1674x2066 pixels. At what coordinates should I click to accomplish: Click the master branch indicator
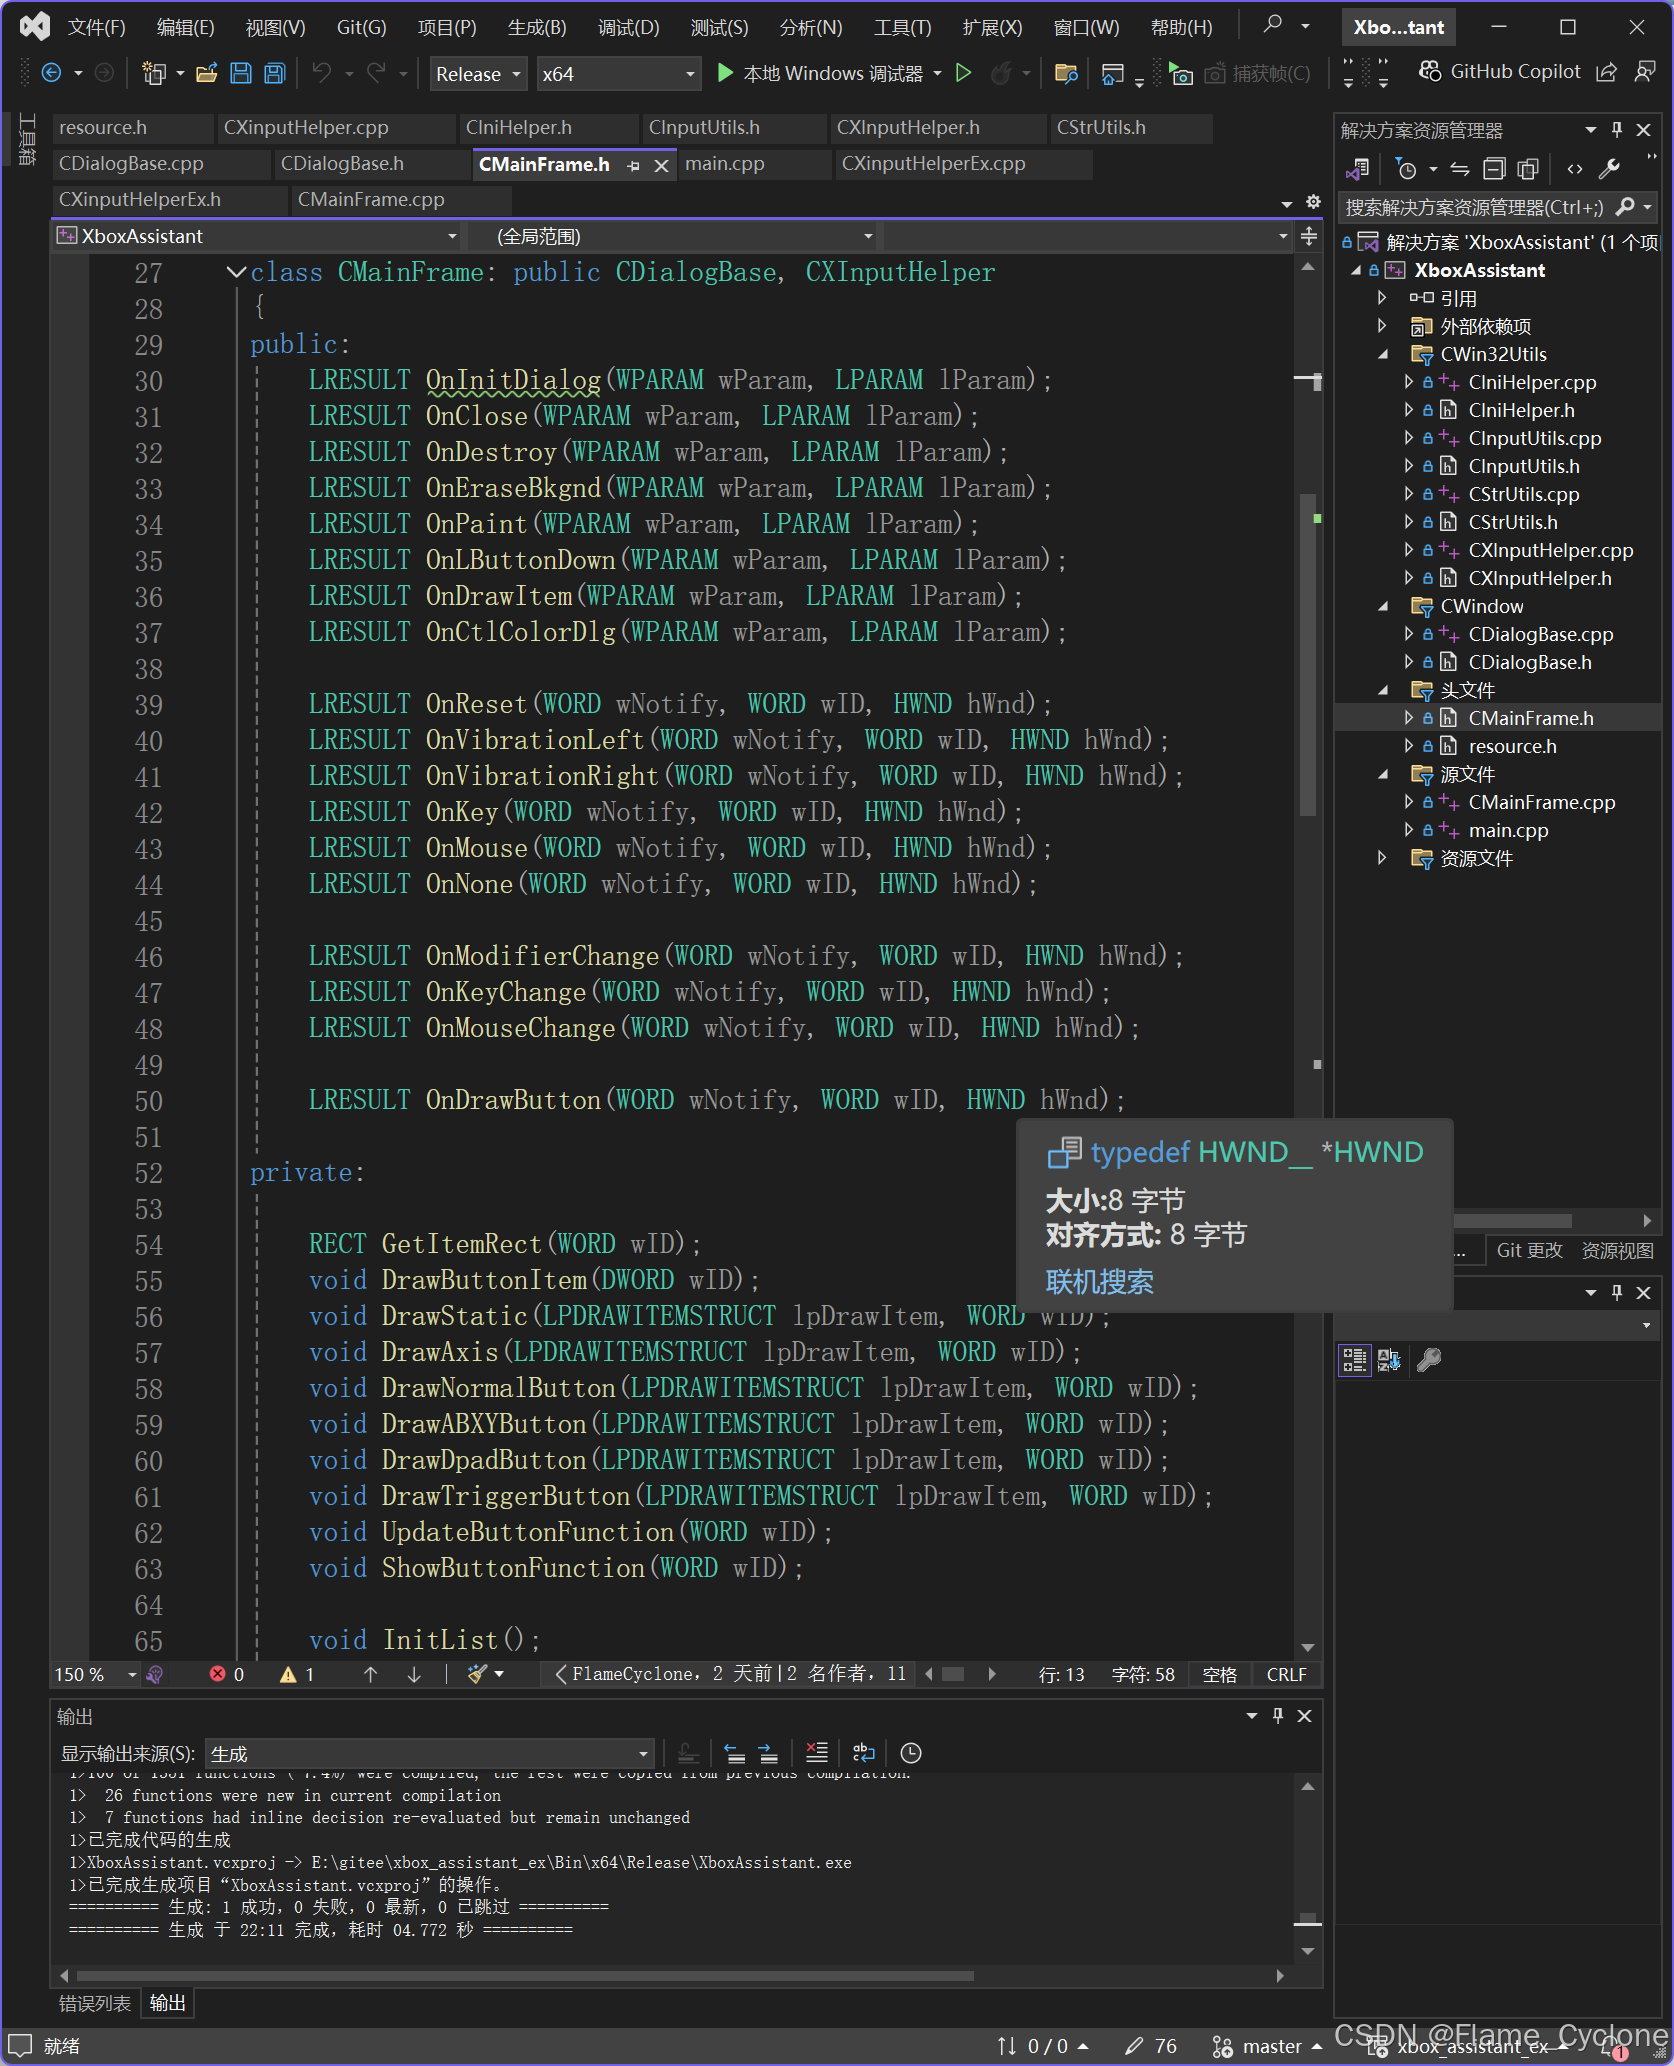point(1266,2047)
